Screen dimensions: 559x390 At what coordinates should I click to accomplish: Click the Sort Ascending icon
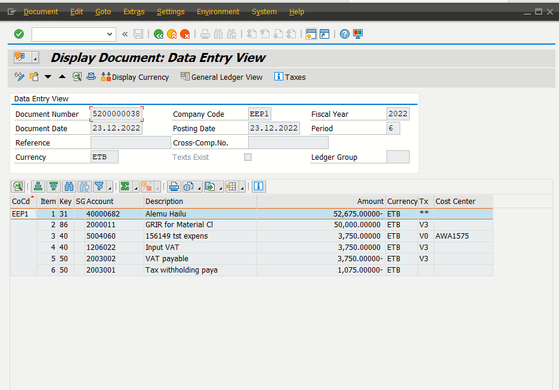coord(38,186)
